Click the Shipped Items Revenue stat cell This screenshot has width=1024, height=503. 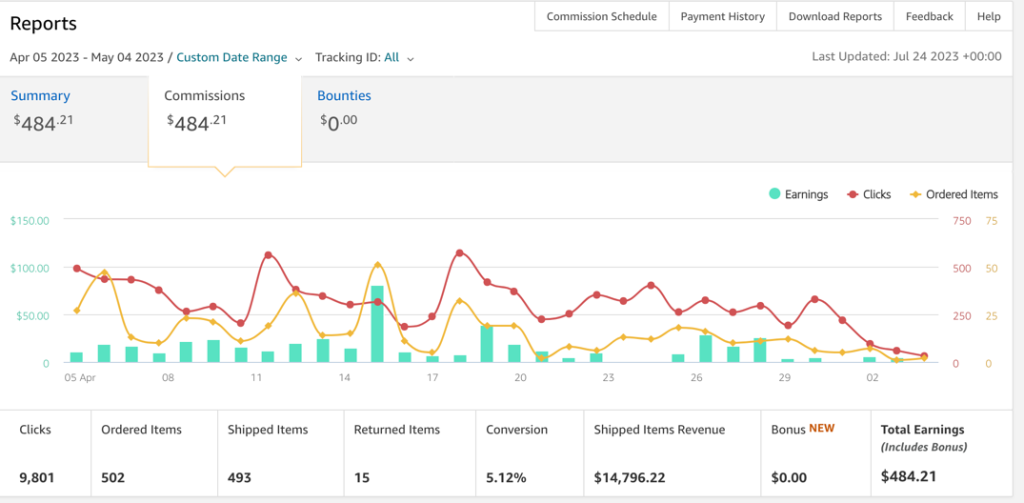(x=671, y=453)
